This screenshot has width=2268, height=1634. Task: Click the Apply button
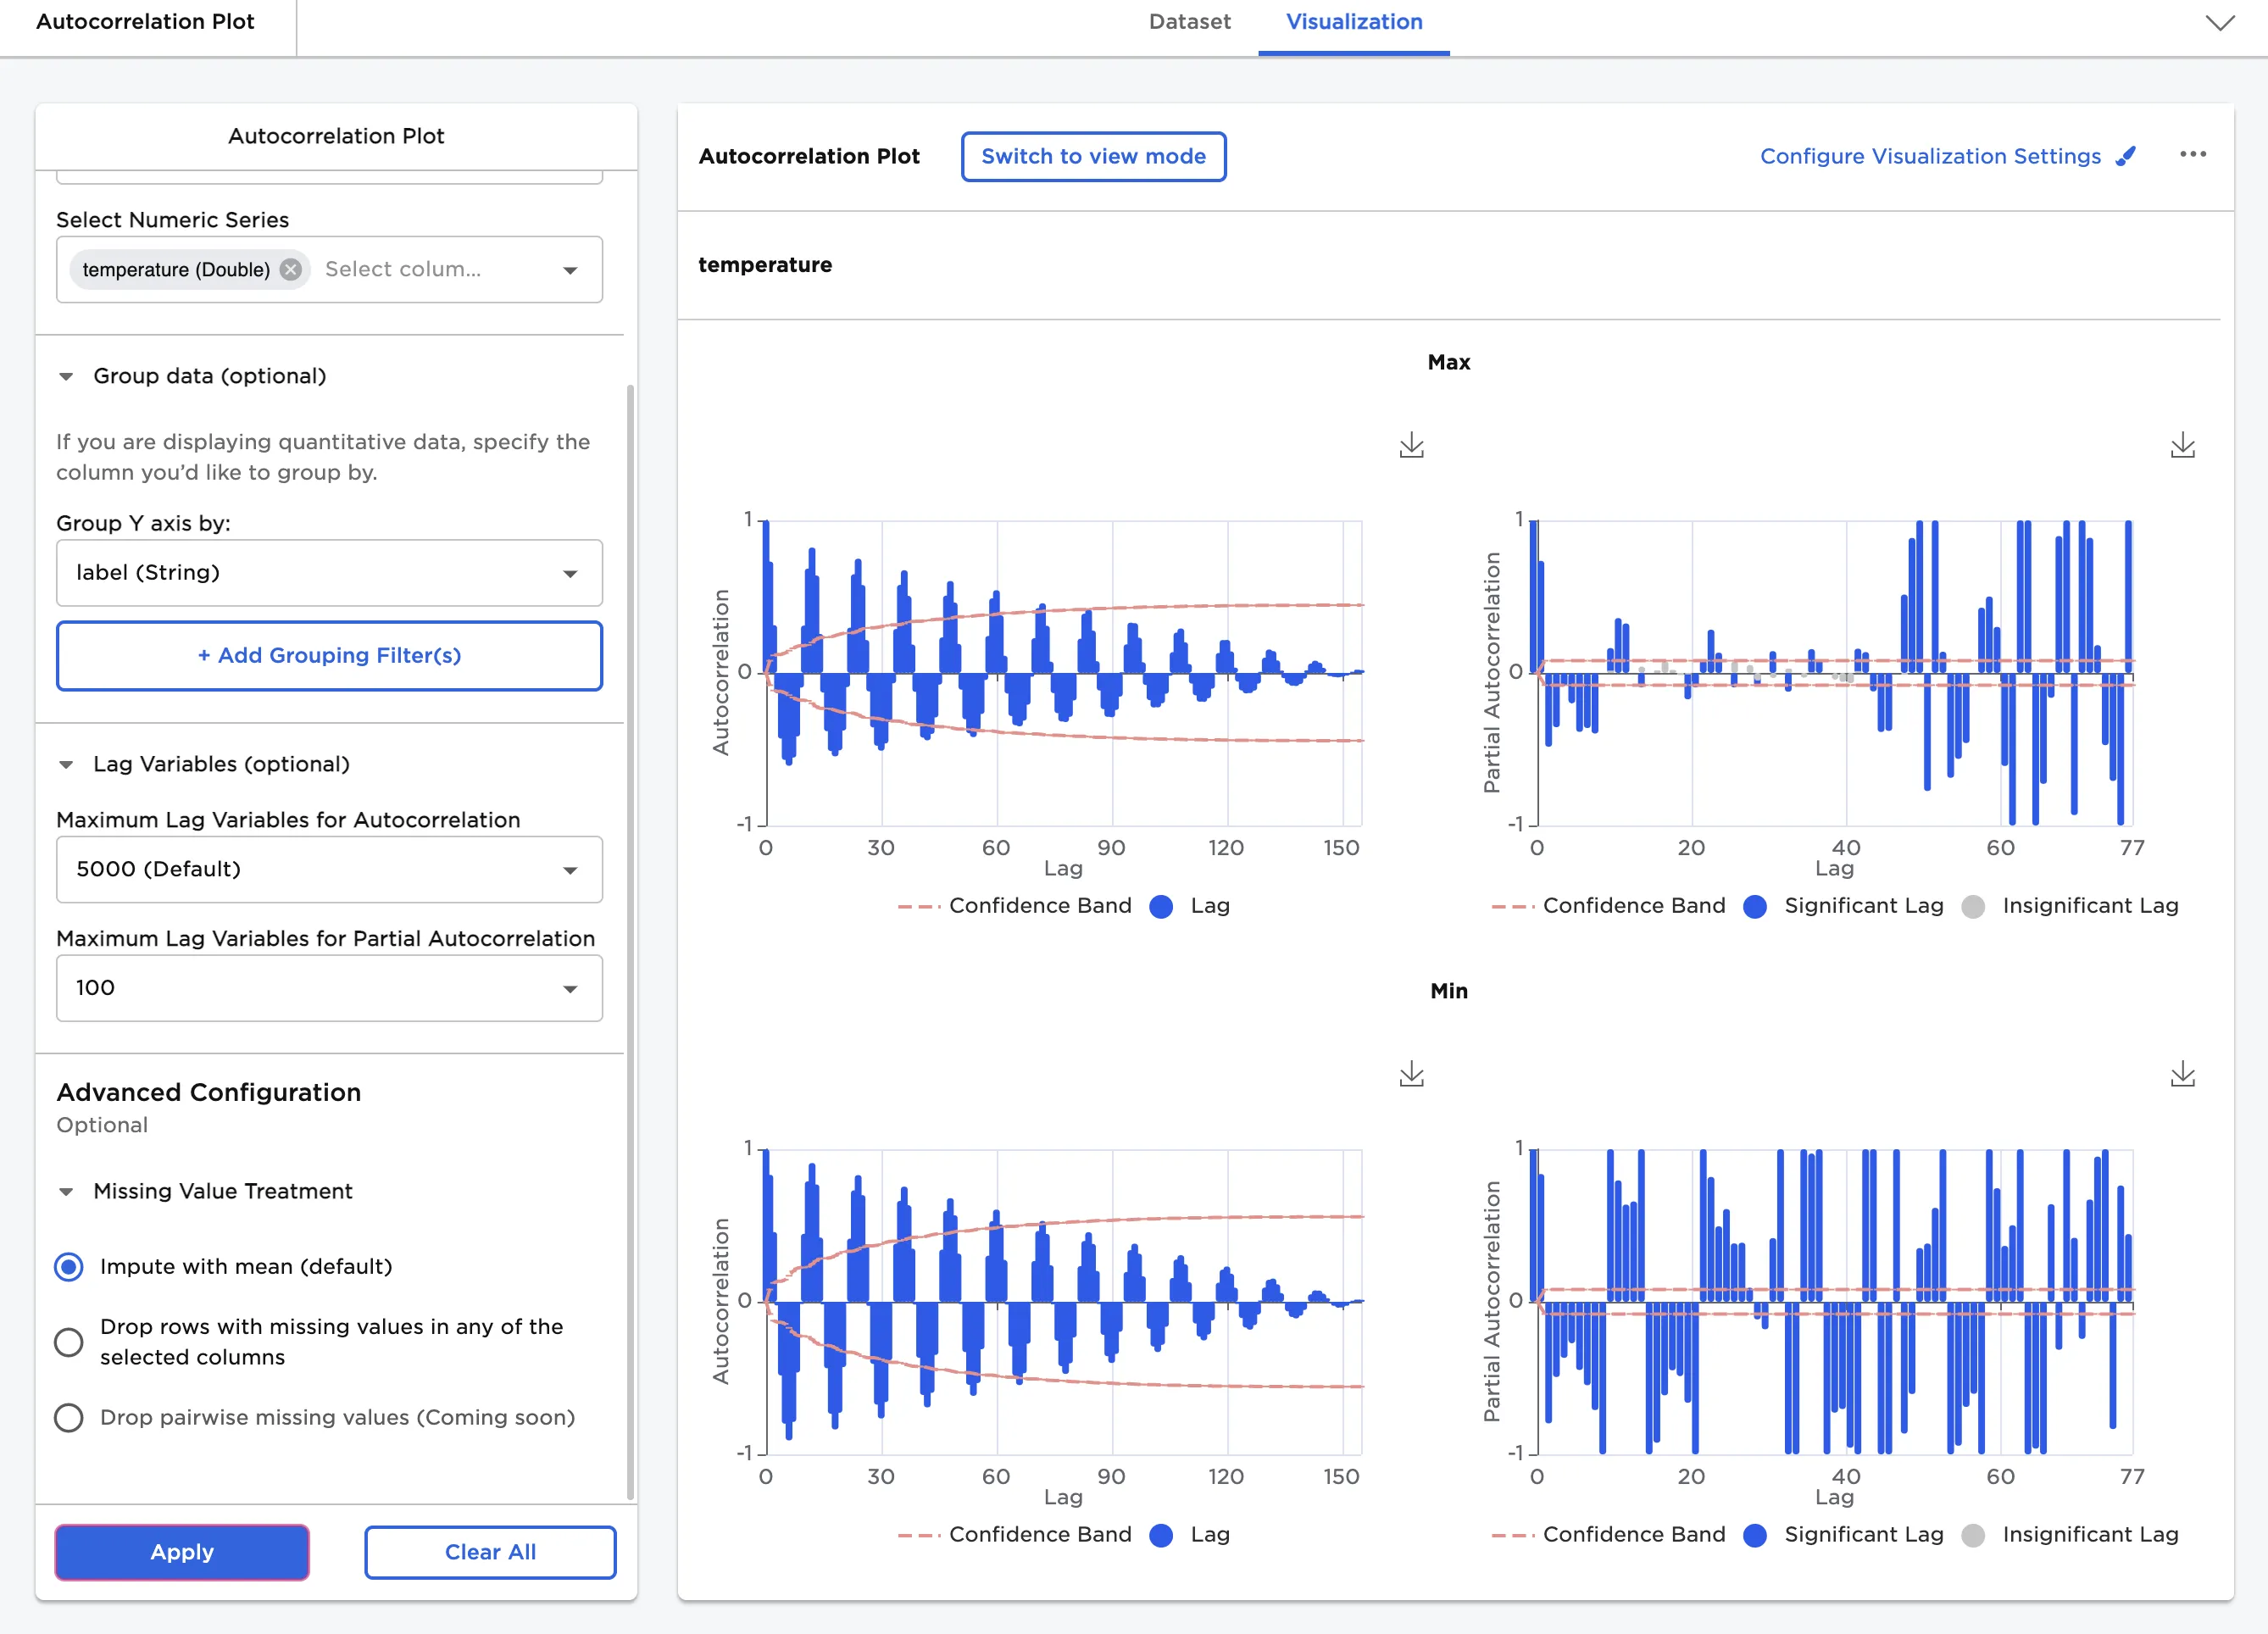point(182,1551)
